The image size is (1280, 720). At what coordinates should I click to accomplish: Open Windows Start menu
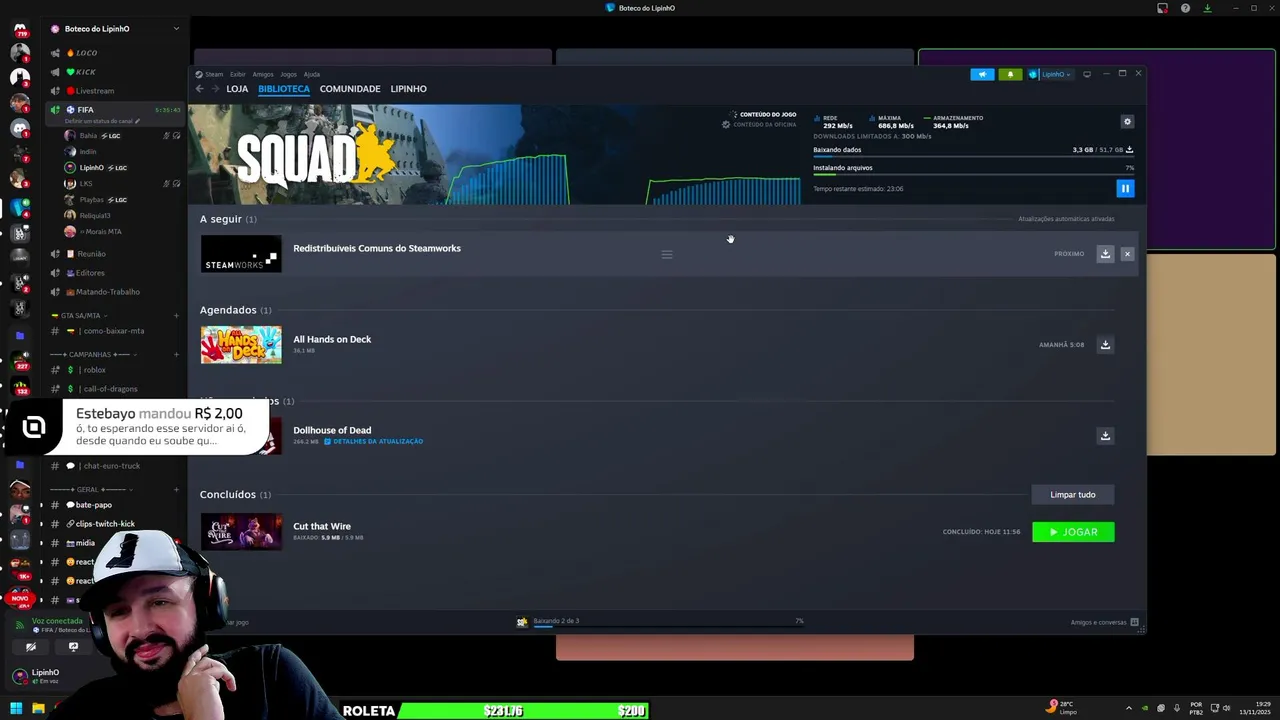pyautogui.click(x=16, y=709)
